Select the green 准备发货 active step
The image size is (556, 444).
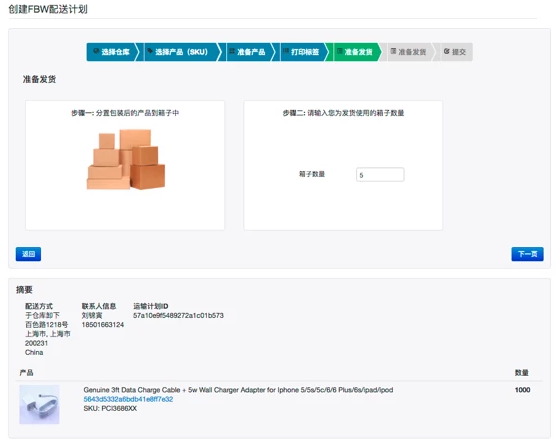point(358,52)
